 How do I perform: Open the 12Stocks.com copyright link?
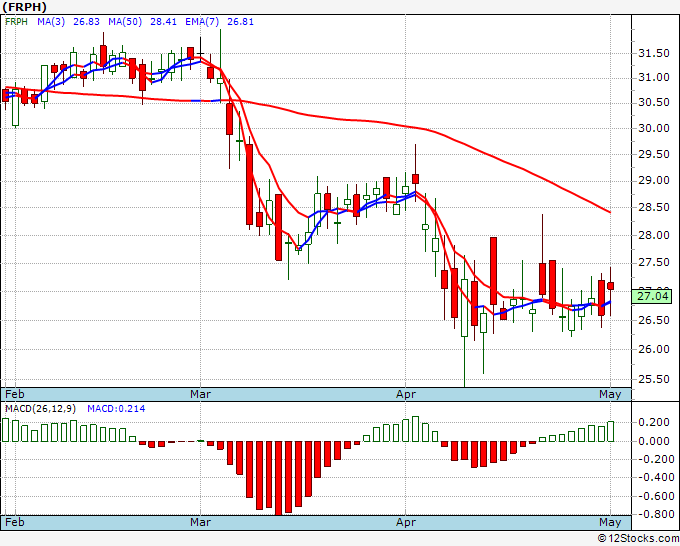[638, 539]
